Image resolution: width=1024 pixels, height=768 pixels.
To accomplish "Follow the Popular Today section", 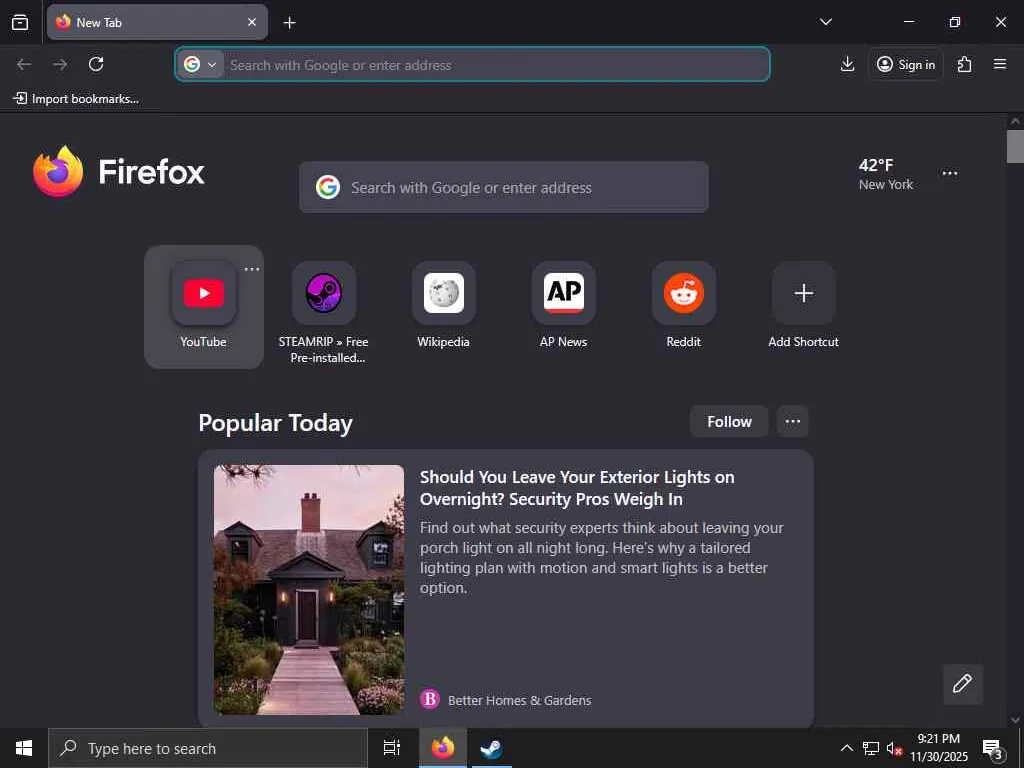I will pyautogui.click(x=729, y=422).
